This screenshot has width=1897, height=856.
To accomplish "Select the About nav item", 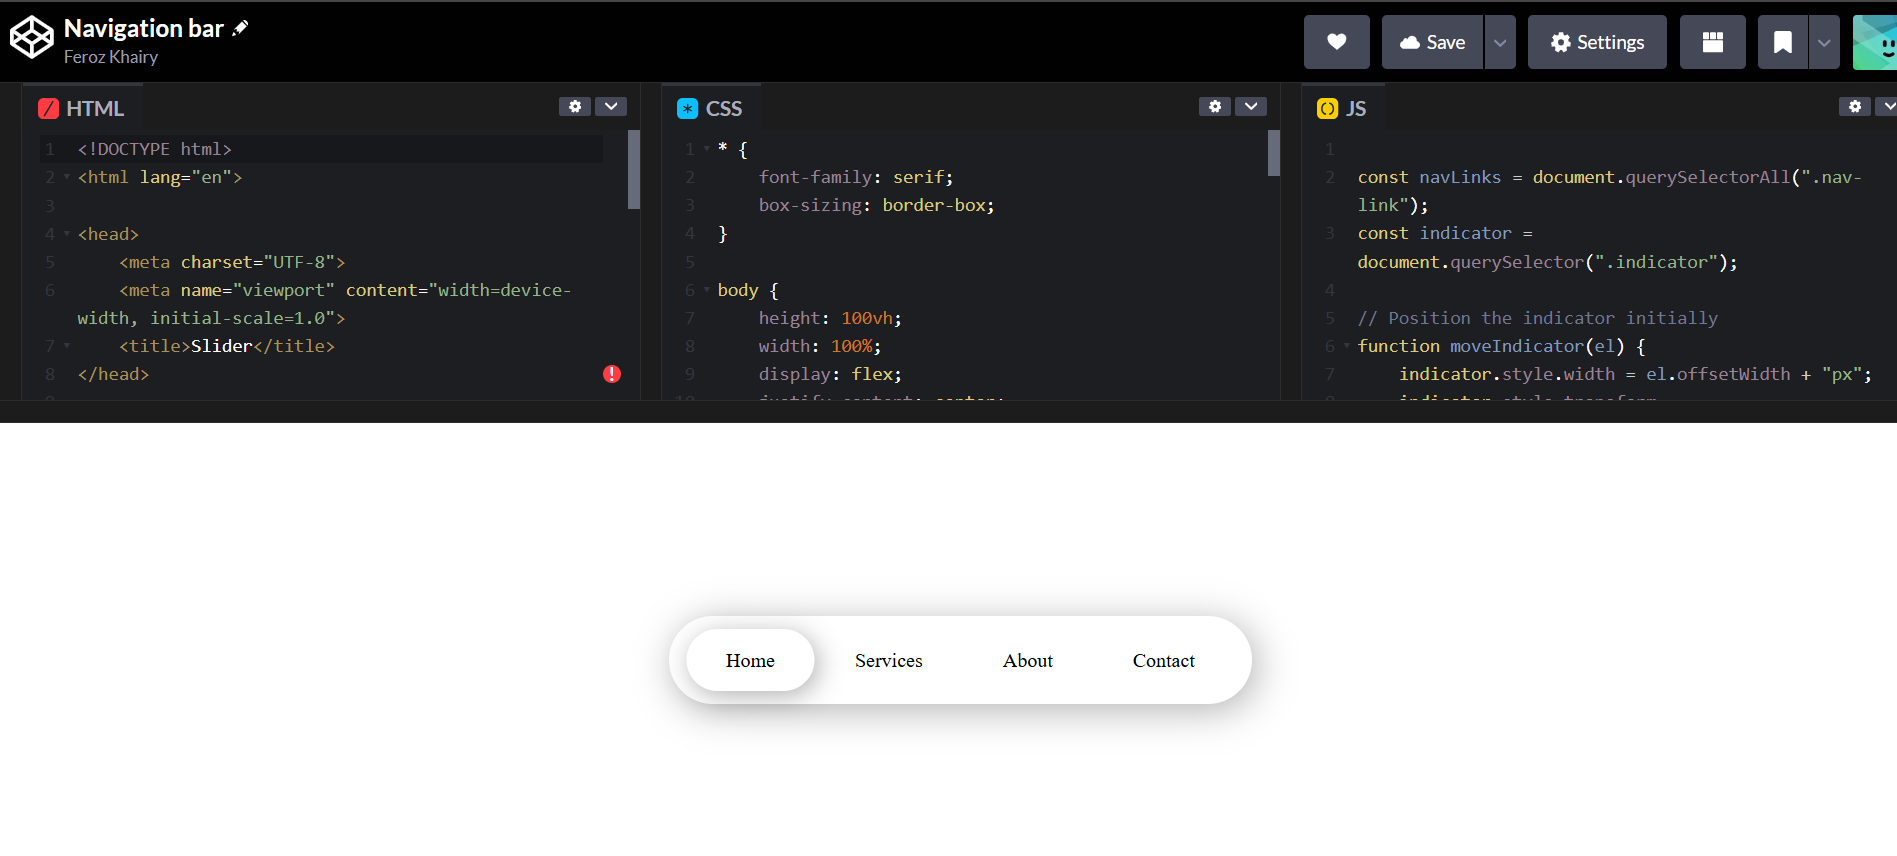I will tap(1027, 661).
